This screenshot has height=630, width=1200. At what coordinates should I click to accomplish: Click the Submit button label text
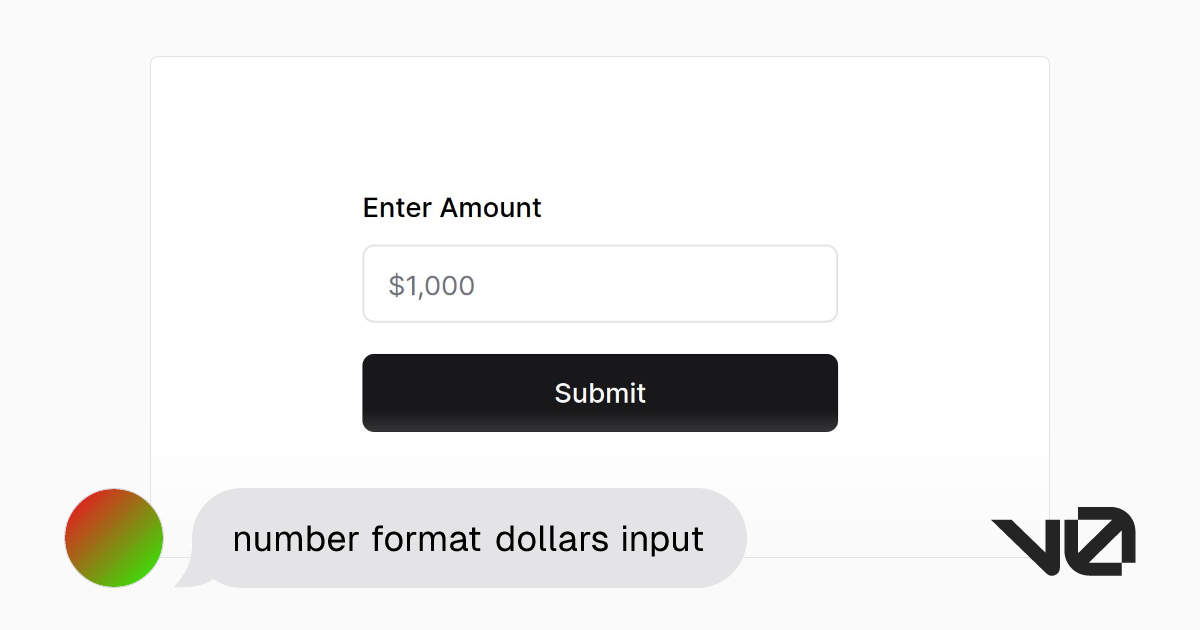(600, 393)
